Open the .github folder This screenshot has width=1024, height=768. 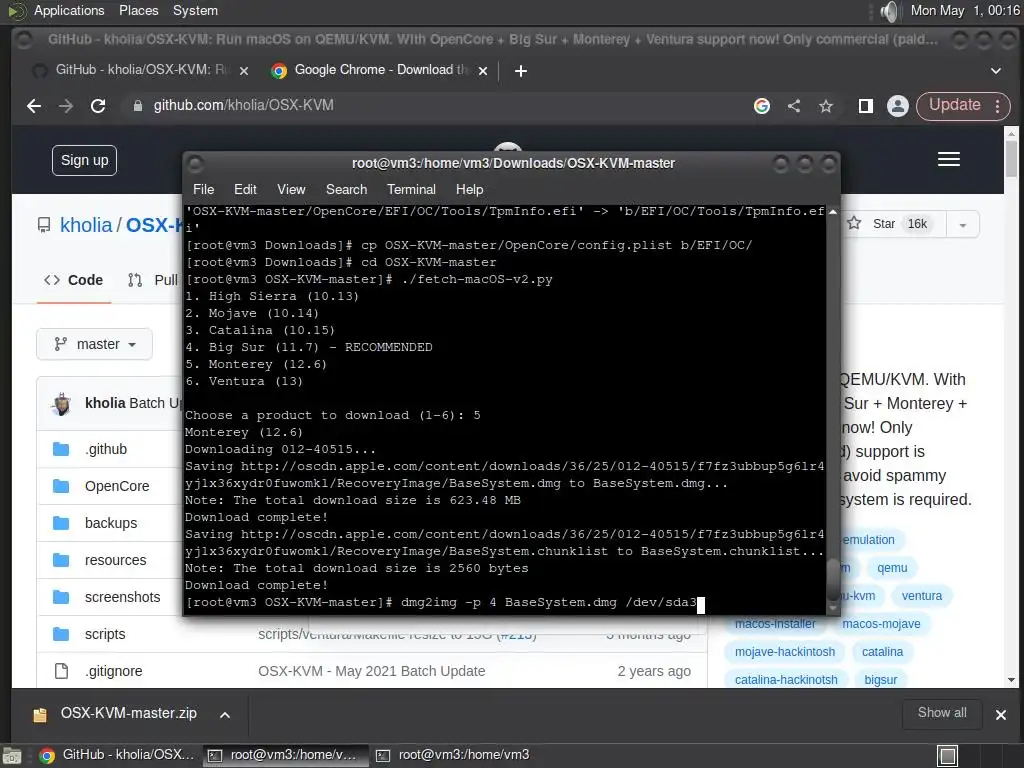coord(106,449)
